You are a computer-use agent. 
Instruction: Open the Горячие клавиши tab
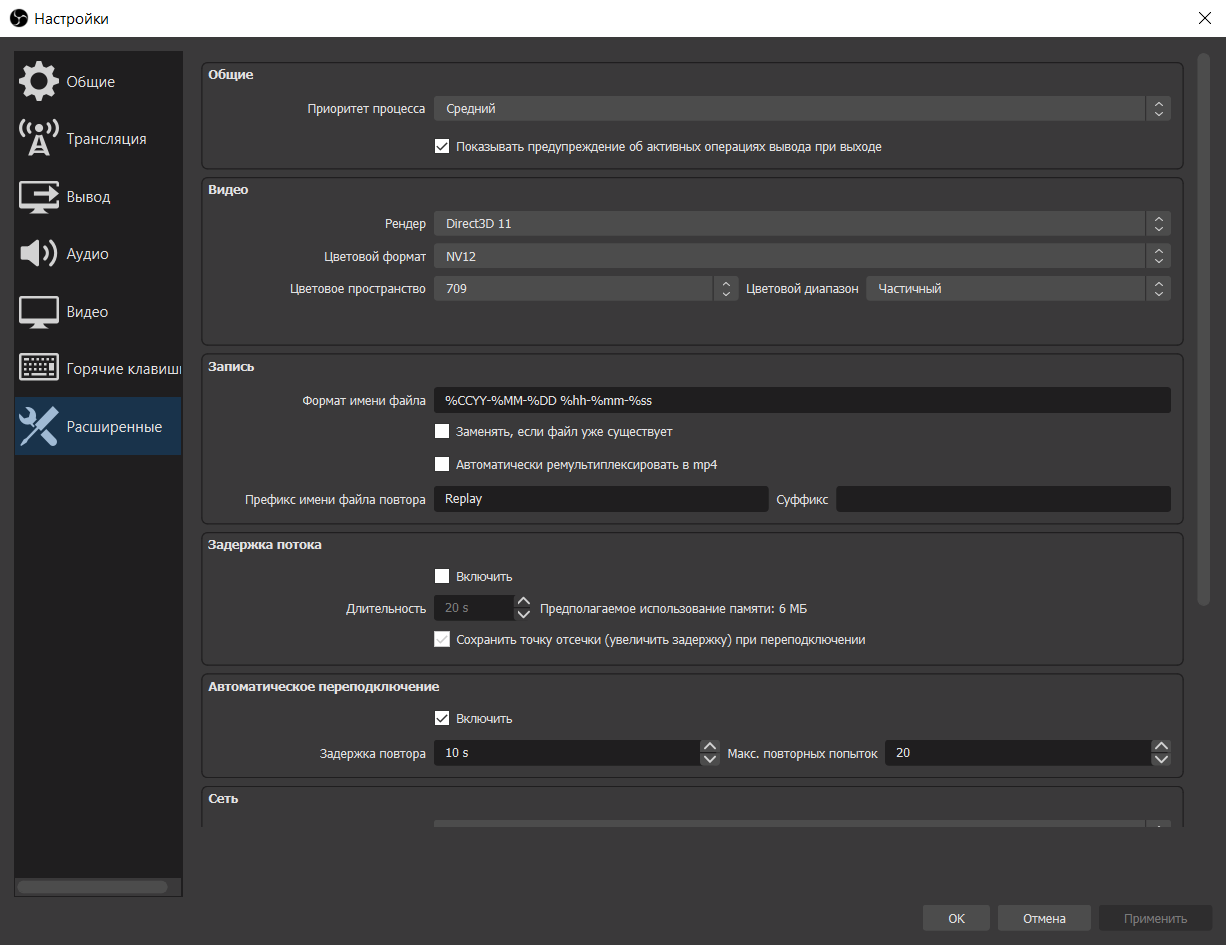[98, 369]
